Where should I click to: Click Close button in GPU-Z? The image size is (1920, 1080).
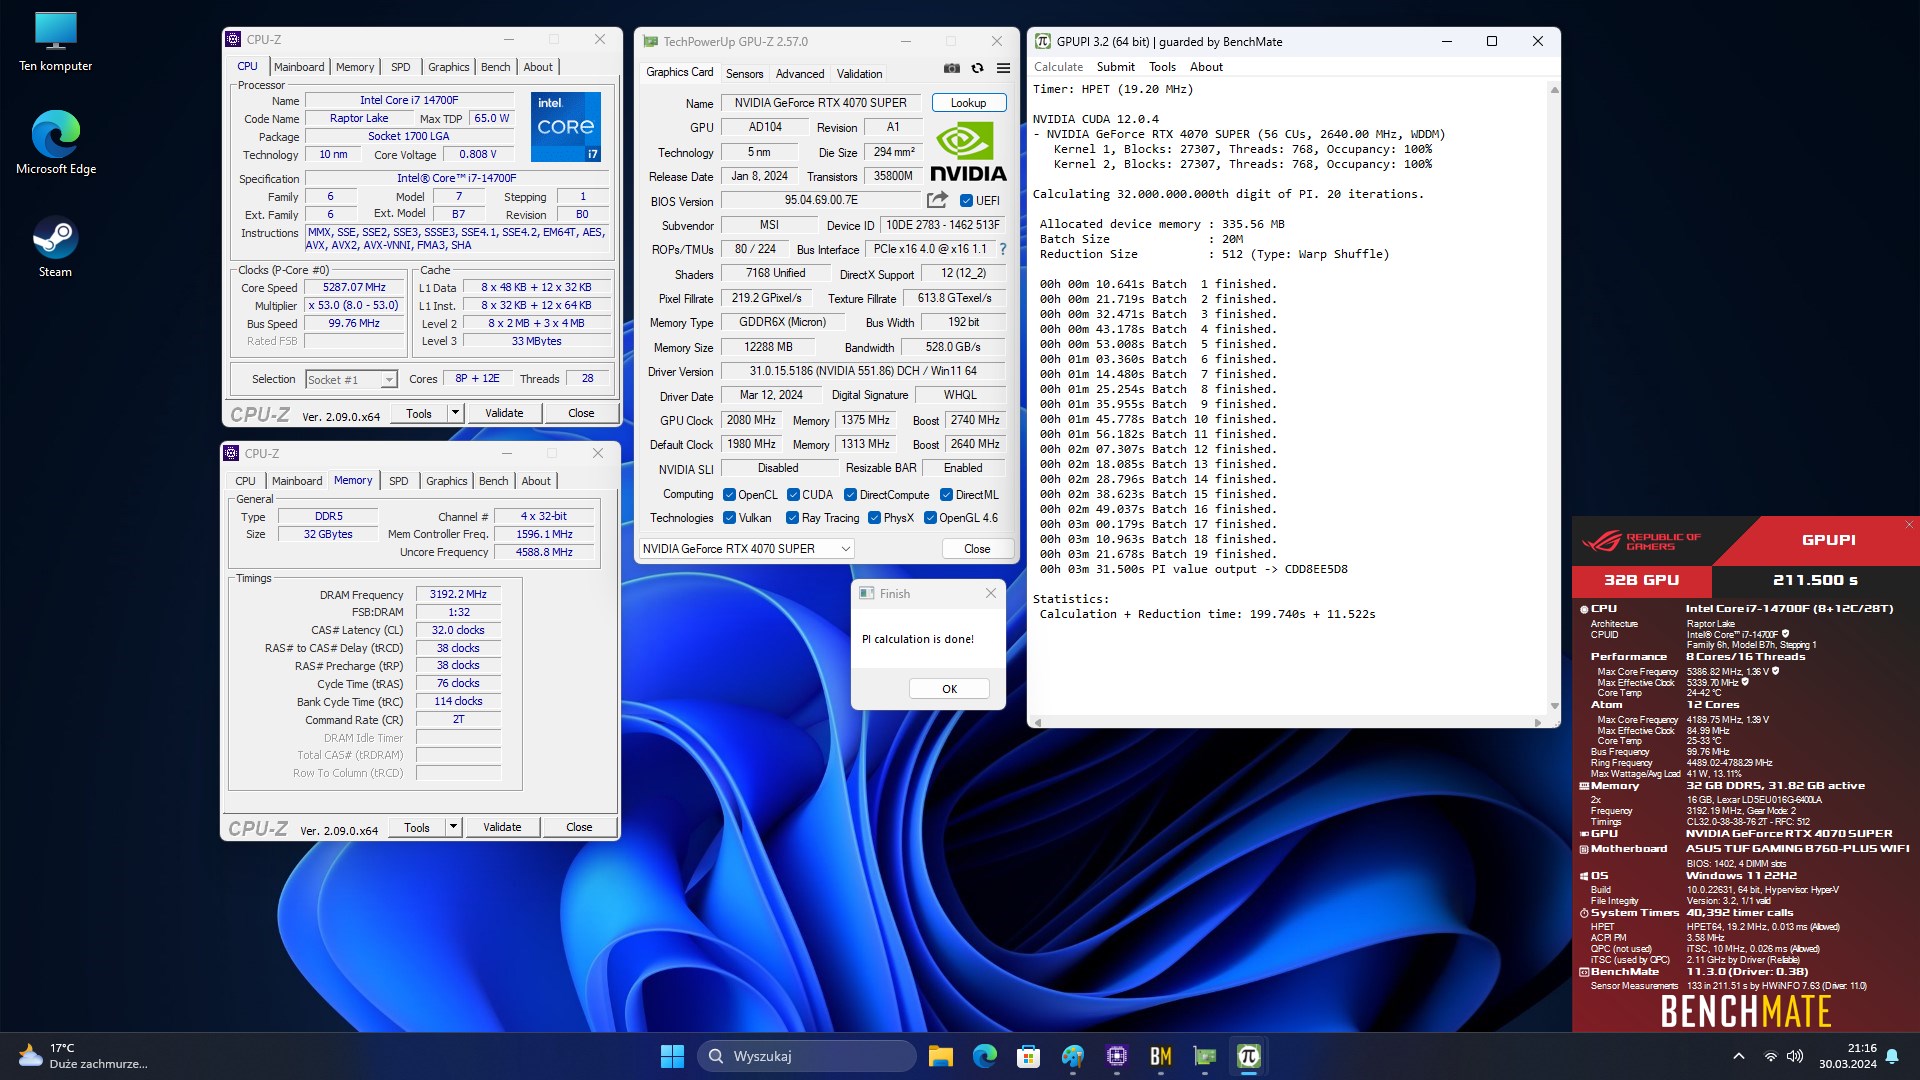pyautogui.click(x=977, y=549)
